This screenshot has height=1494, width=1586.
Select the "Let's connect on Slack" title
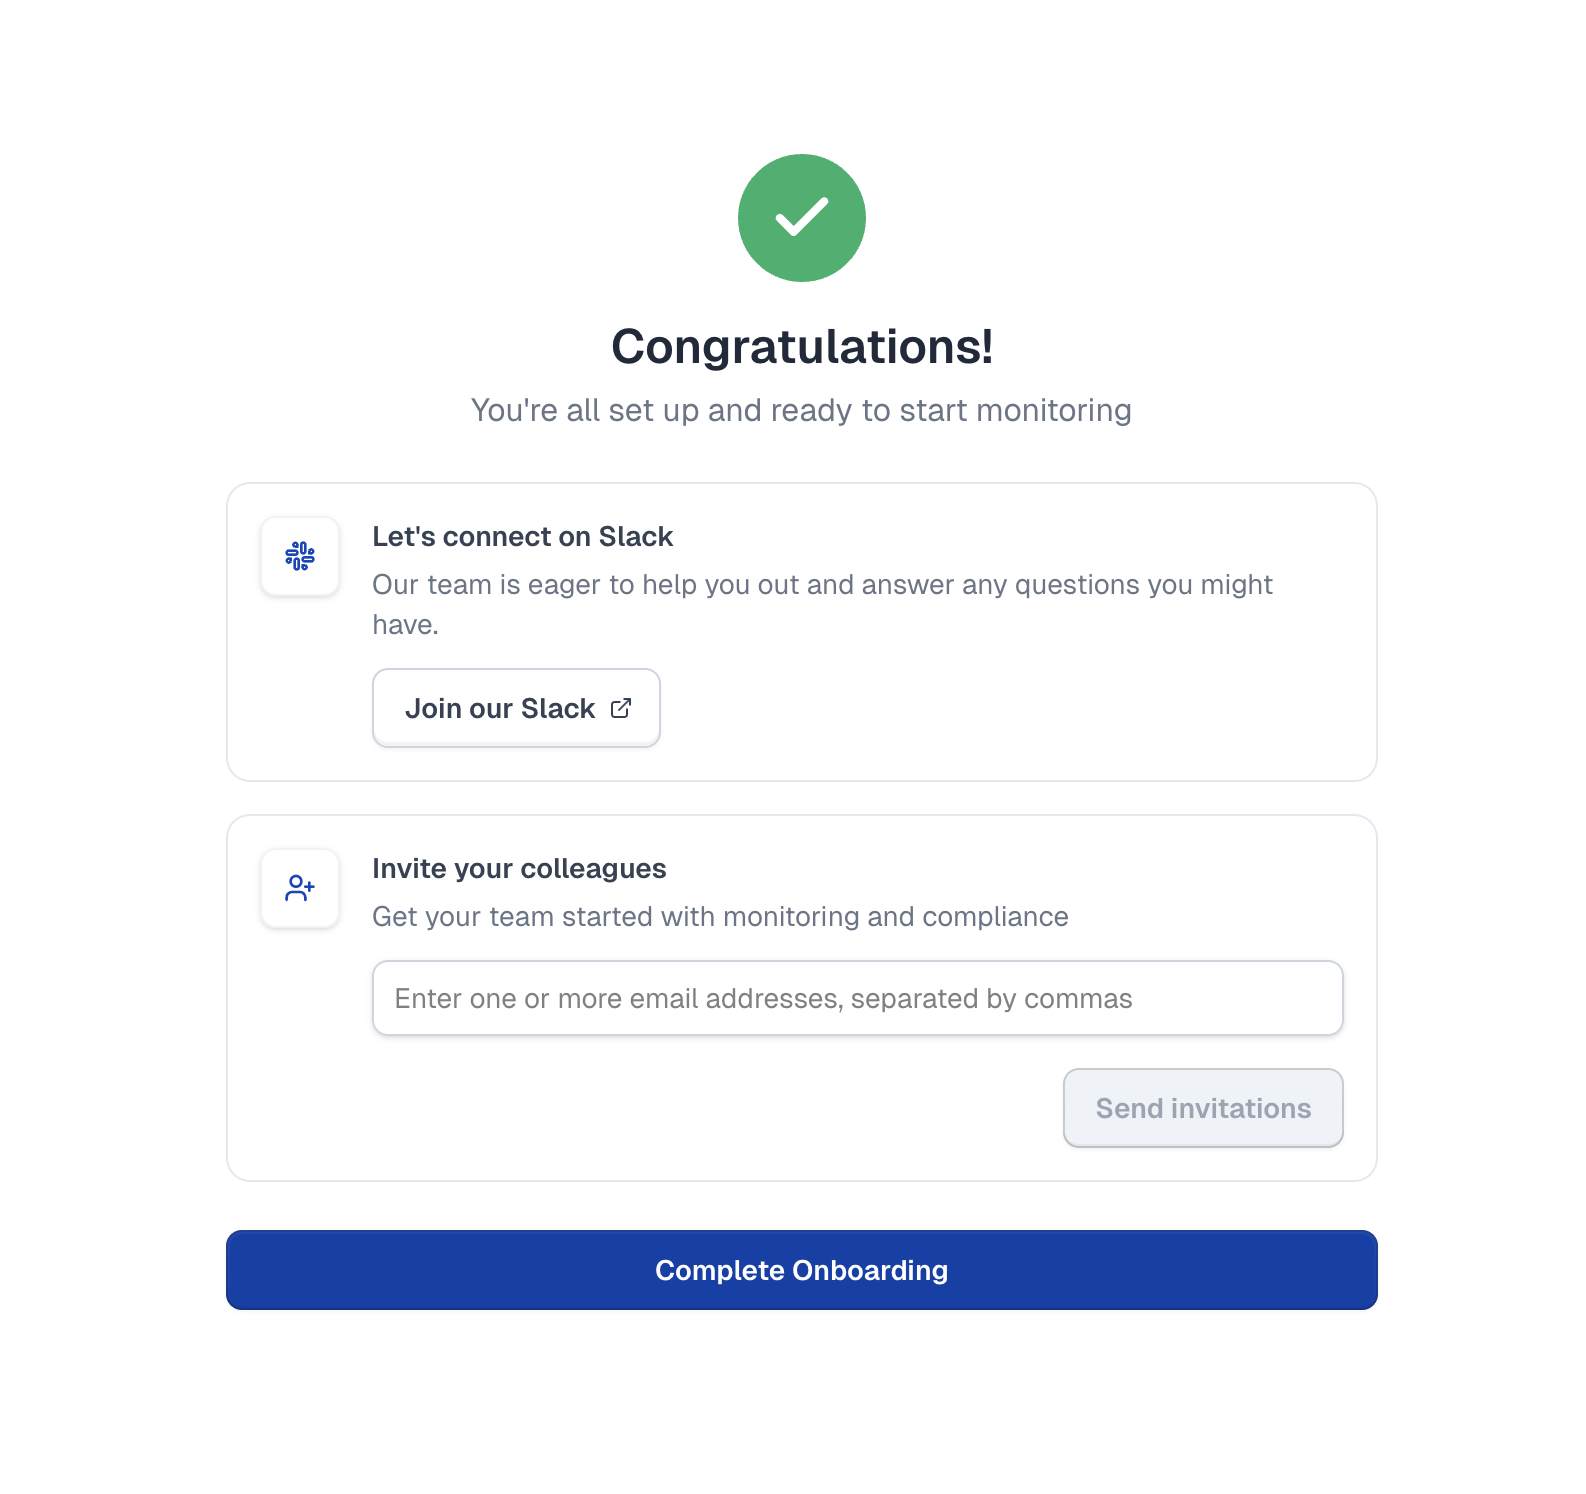(522, 537)
